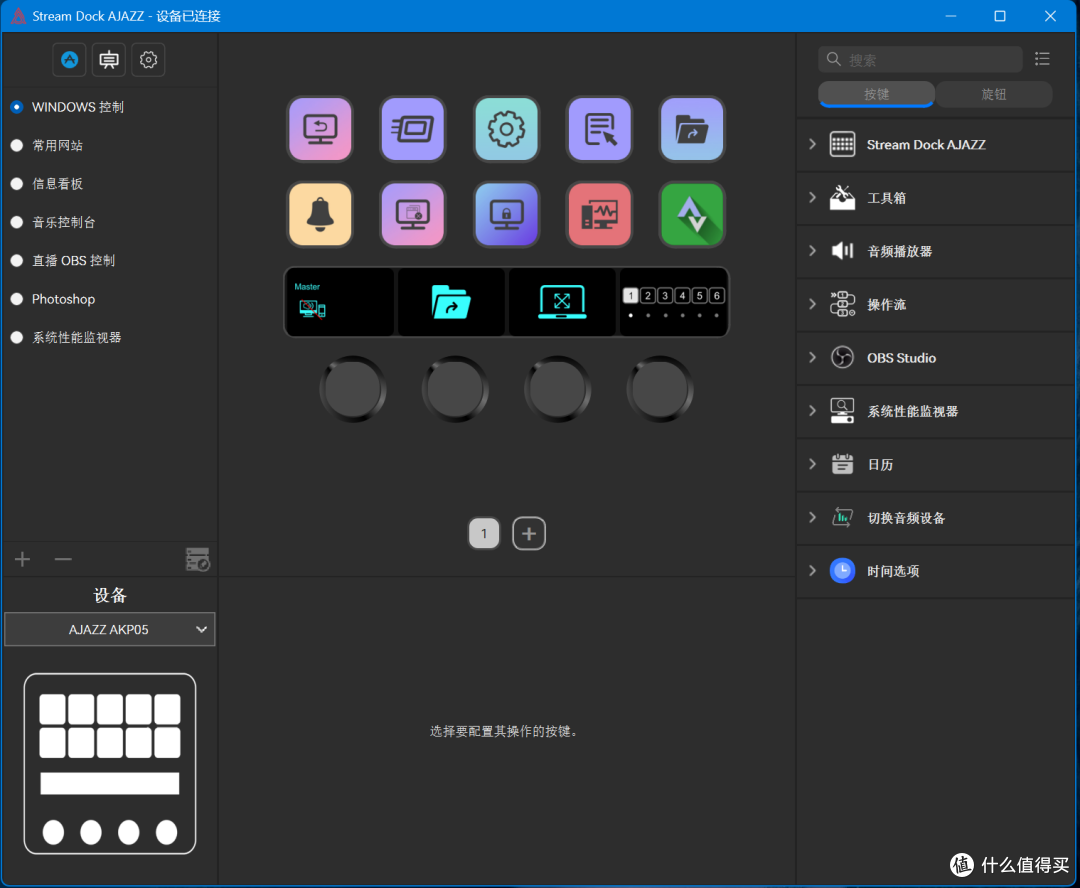
Task: Expand the 时间选项 category
Action: coord(812,571)
